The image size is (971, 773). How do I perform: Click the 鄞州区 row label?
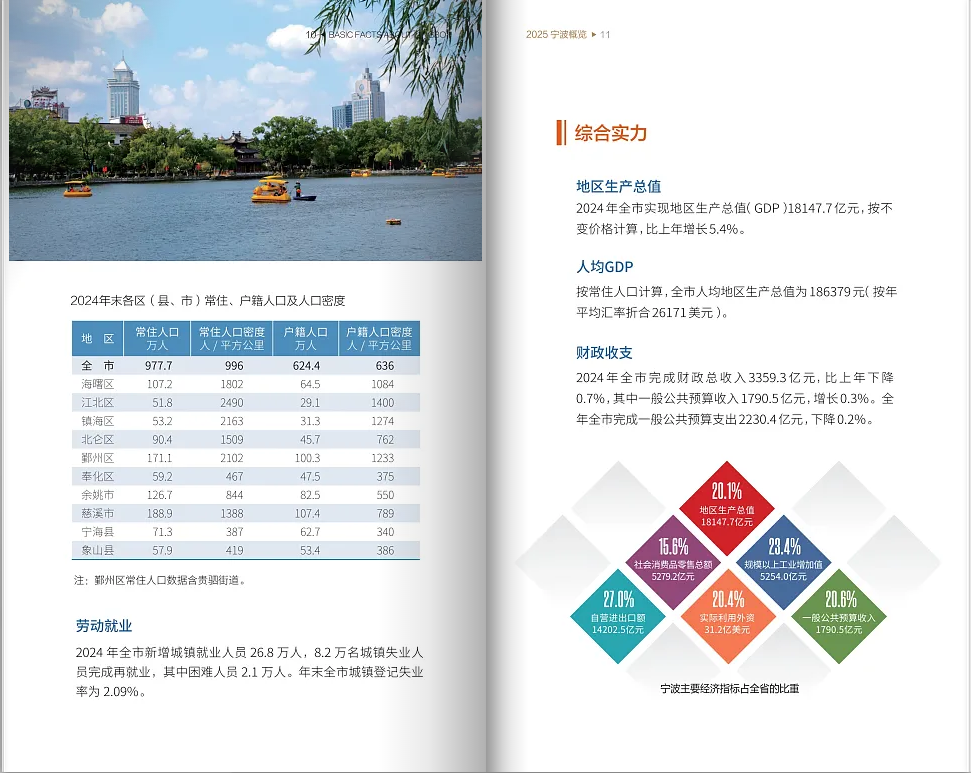[x=98, y=457]
